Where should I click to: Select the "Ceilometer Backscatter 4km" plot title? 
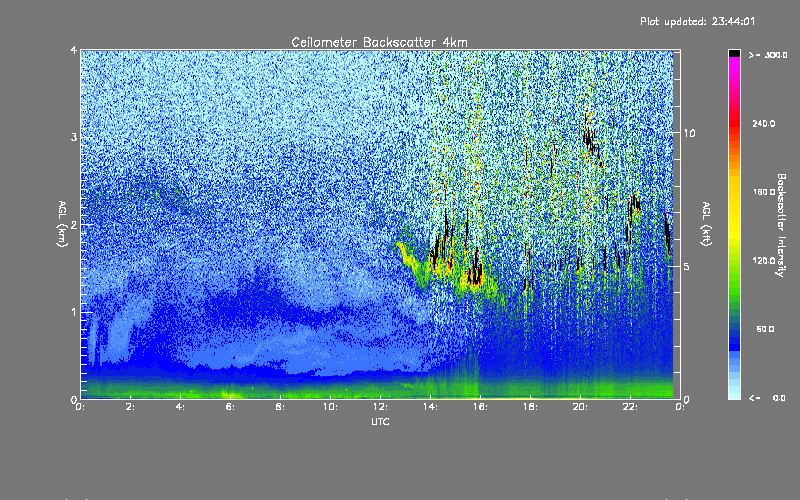pyautogui.click(x=379, y=42)
